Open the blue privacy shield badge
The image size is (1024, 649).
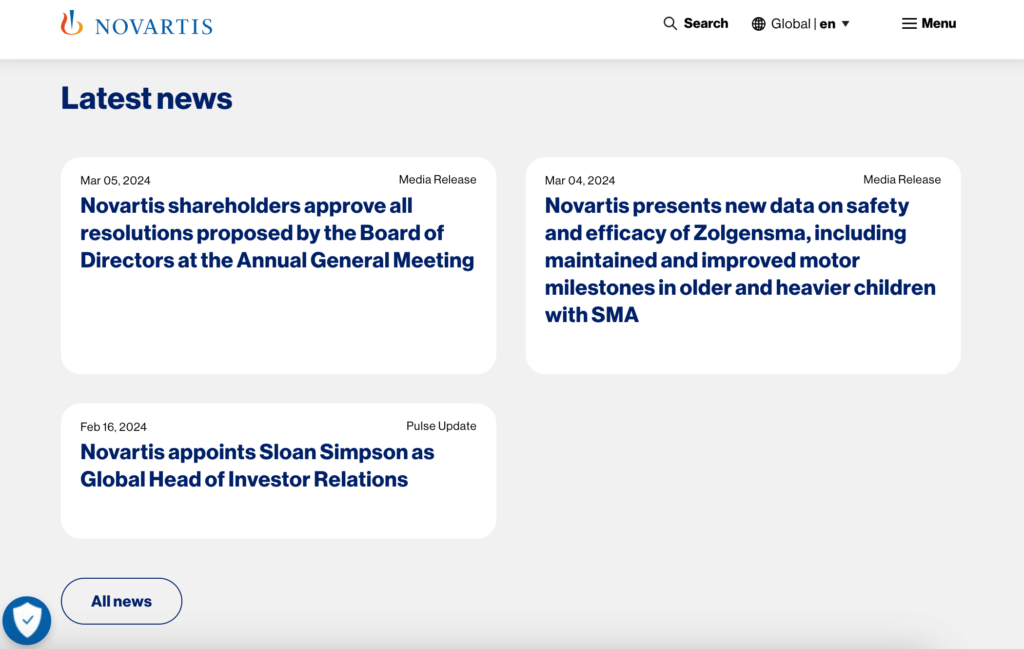click(26, 621)
